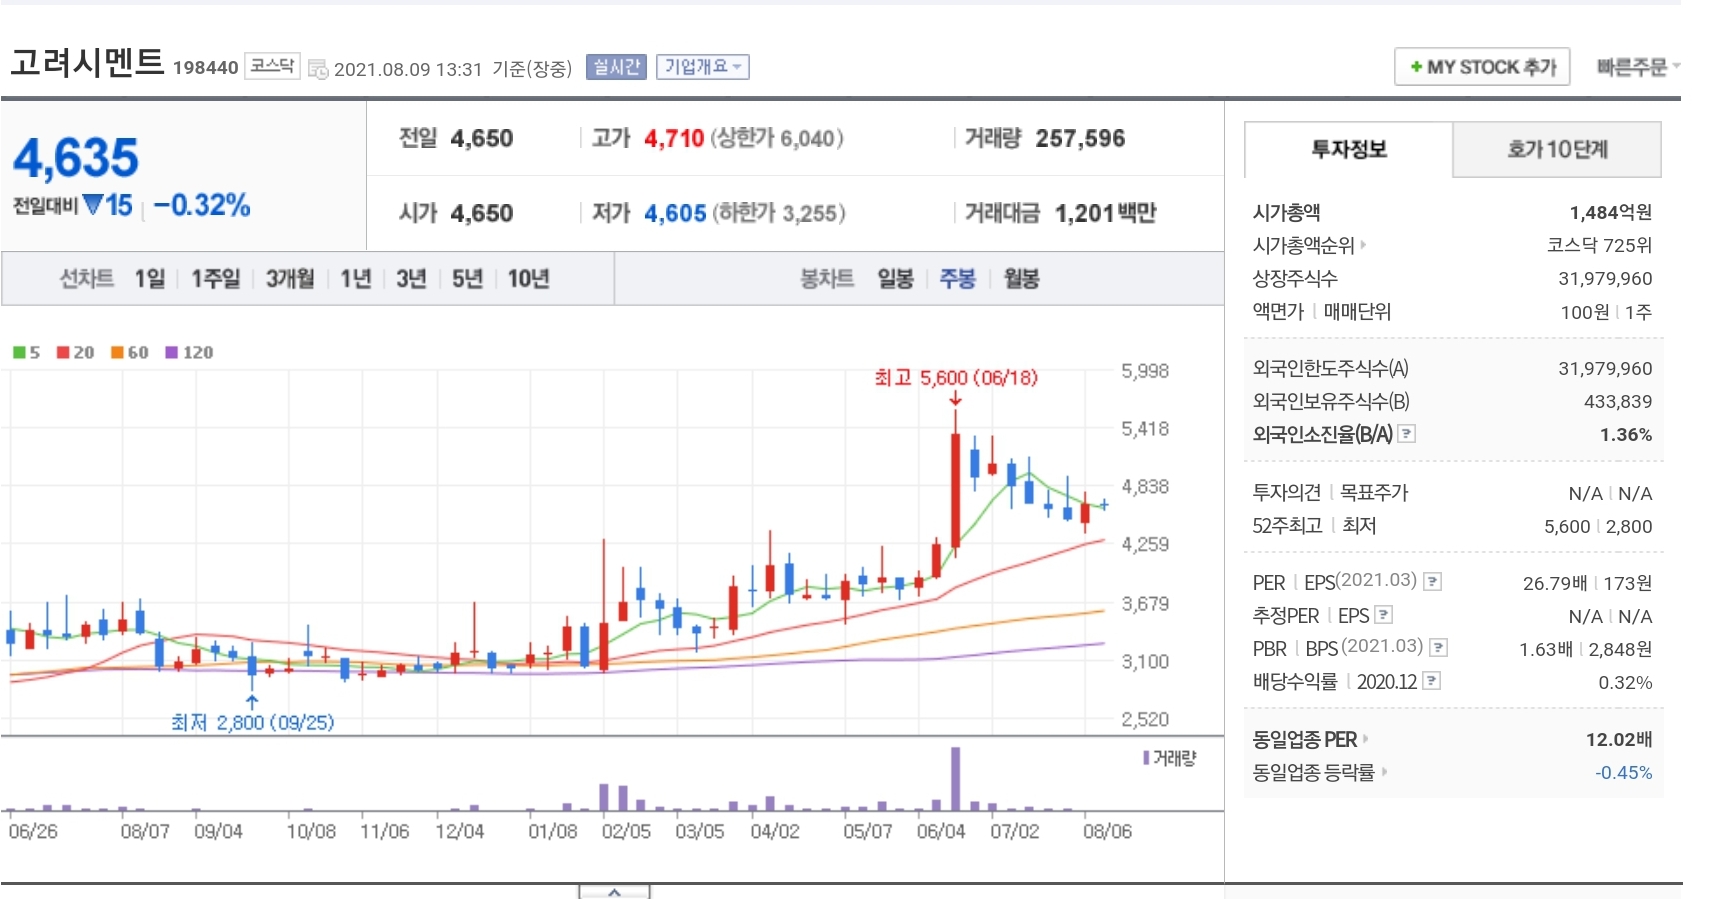Click the 실시간 button
The width and height of the screenshot is (1735, 899).
click(x=616, y=67)
